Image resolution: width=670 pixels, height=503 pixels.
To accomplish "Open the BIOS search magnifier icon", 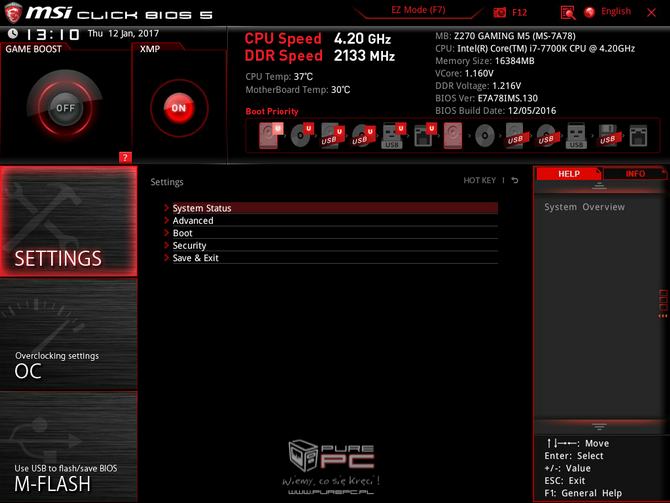I will [567, 12].
